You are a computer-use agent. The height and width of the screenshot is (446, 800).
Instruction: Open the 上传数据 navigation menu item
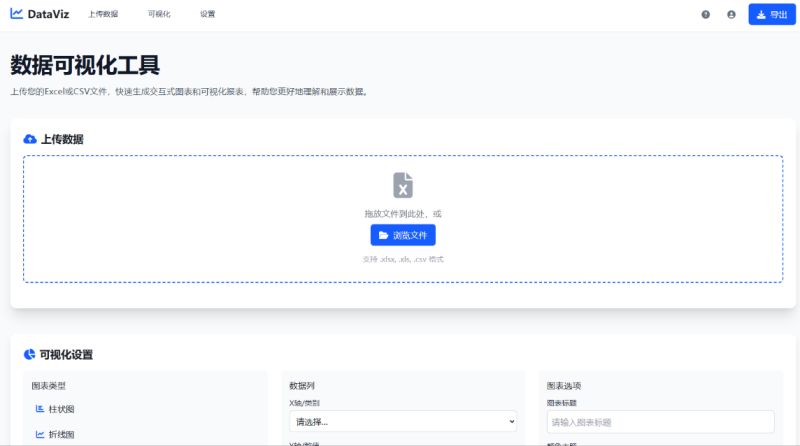[x=103, y=14]
